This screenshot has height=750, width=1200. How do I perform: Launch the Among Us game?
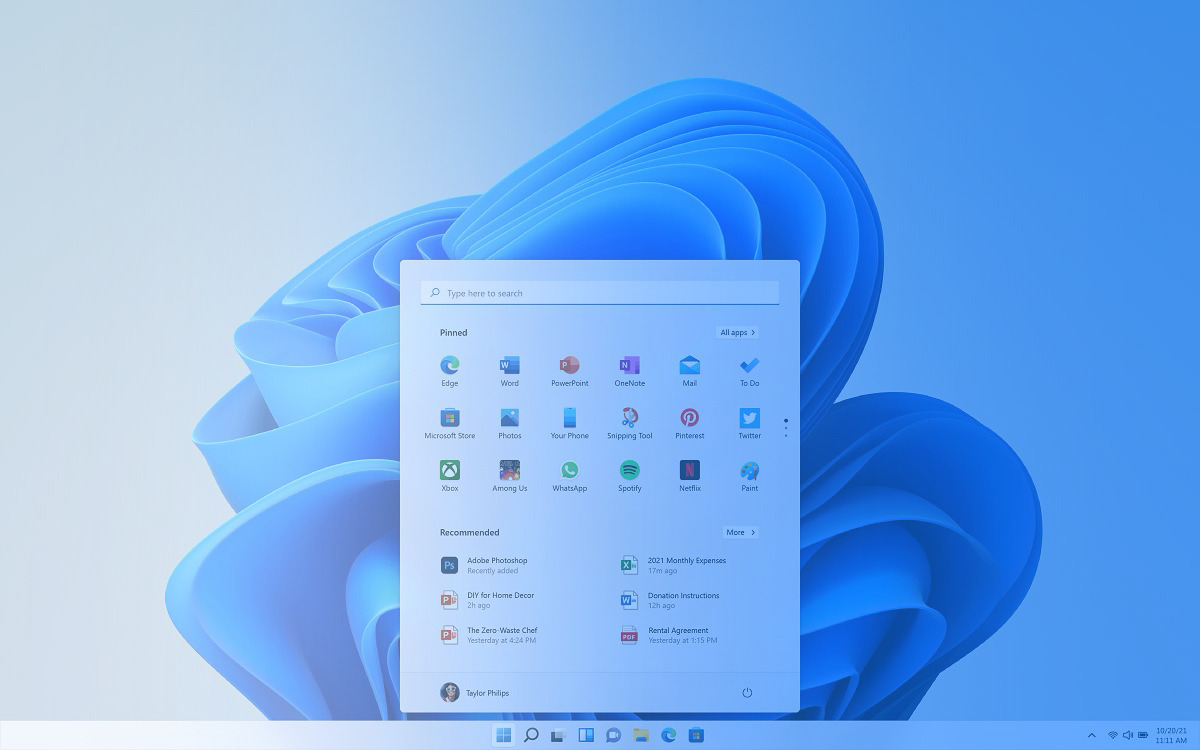[510, 475]
